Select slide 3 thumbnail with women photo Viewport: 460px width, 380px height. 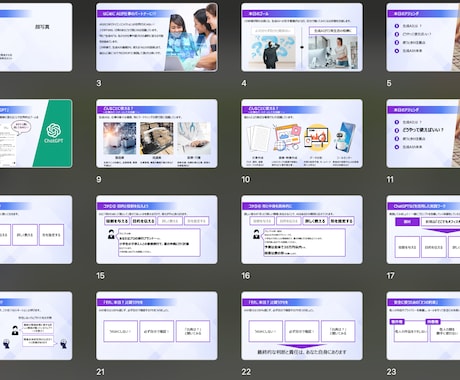(x=157, y=37)
